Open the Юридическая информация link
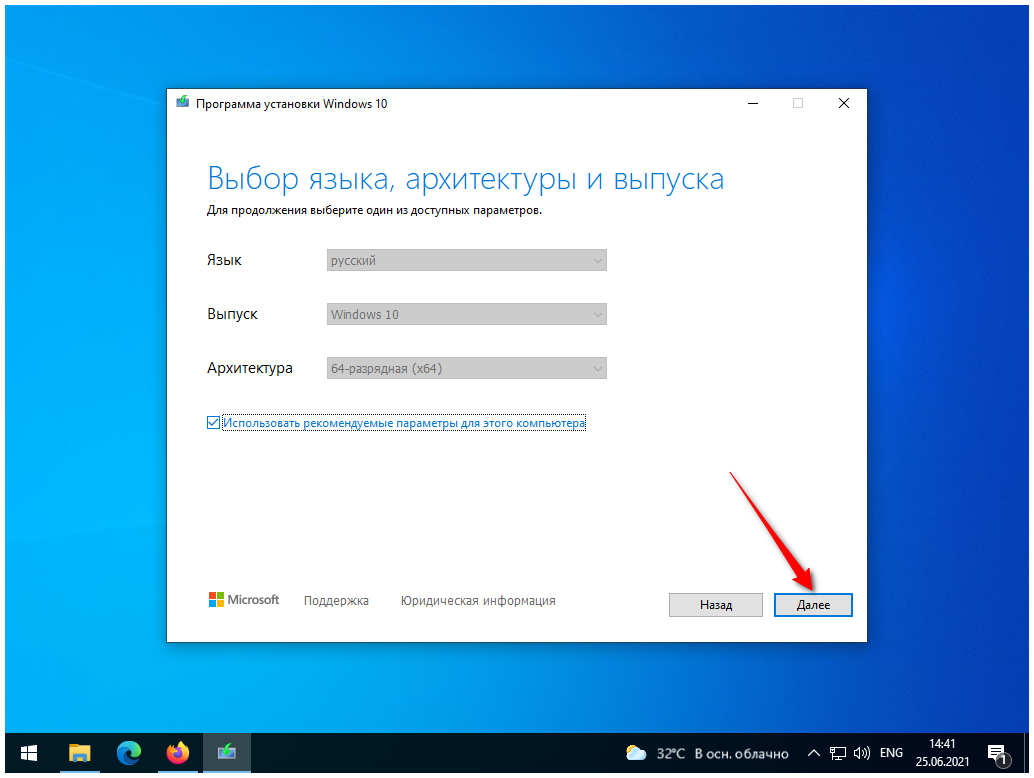 pos(478,601)
